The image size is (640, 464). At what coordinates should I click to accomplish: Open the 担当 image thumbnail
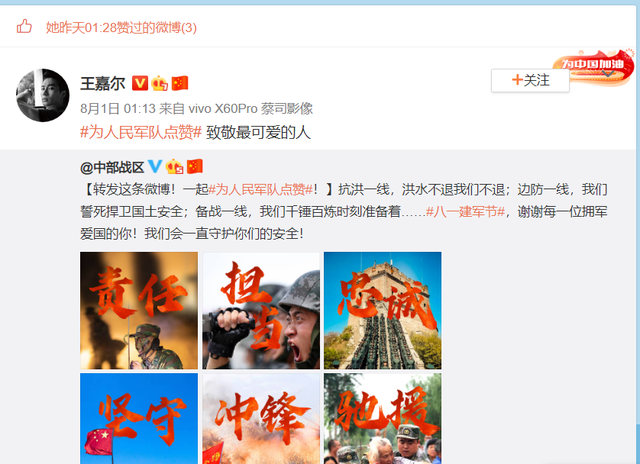click(261, 311)
